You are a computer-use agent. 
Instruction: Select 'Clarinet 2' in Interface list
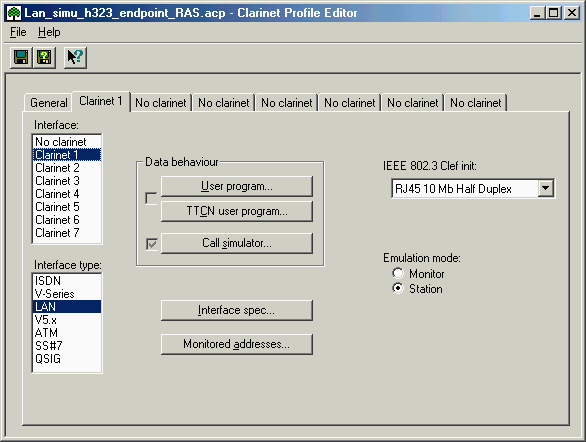point(67,168)
